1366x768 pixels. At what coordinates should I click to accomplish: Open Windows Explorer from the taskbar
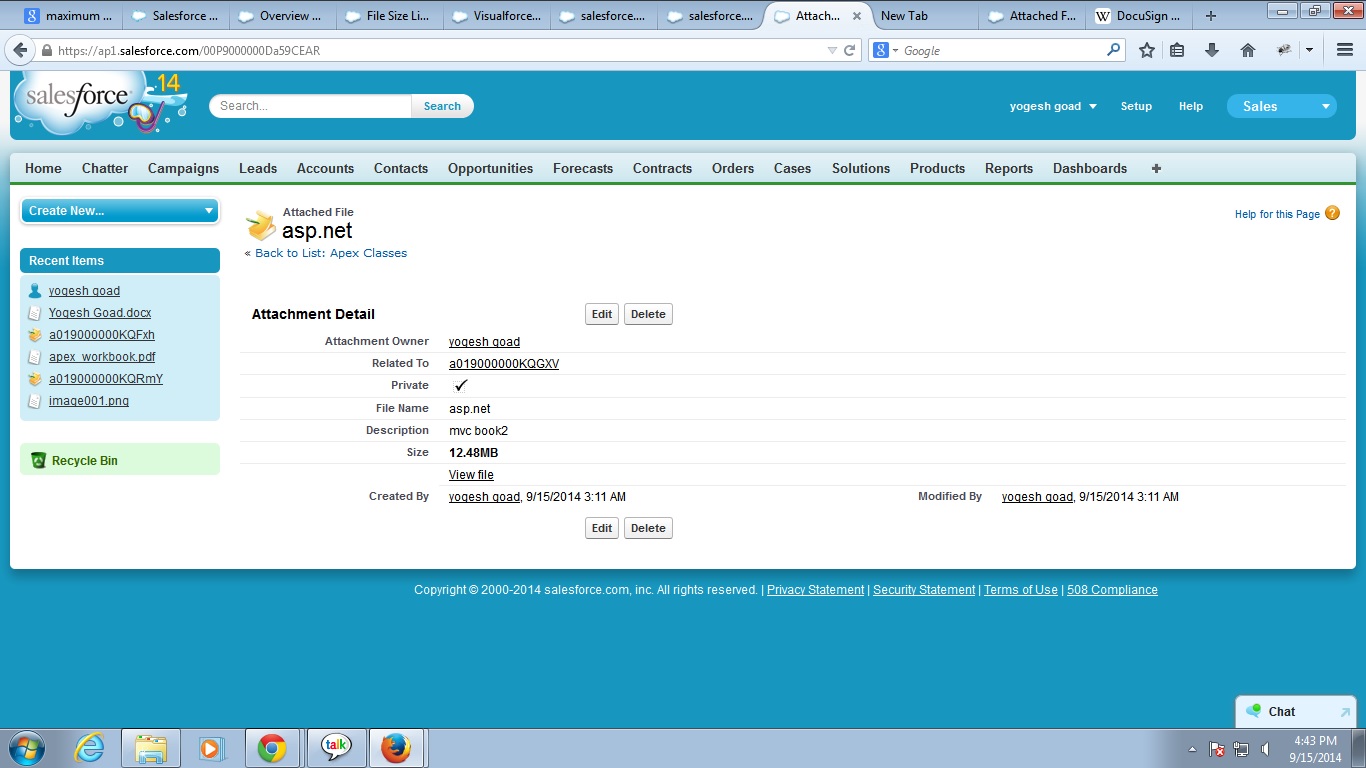click(151, 748)
